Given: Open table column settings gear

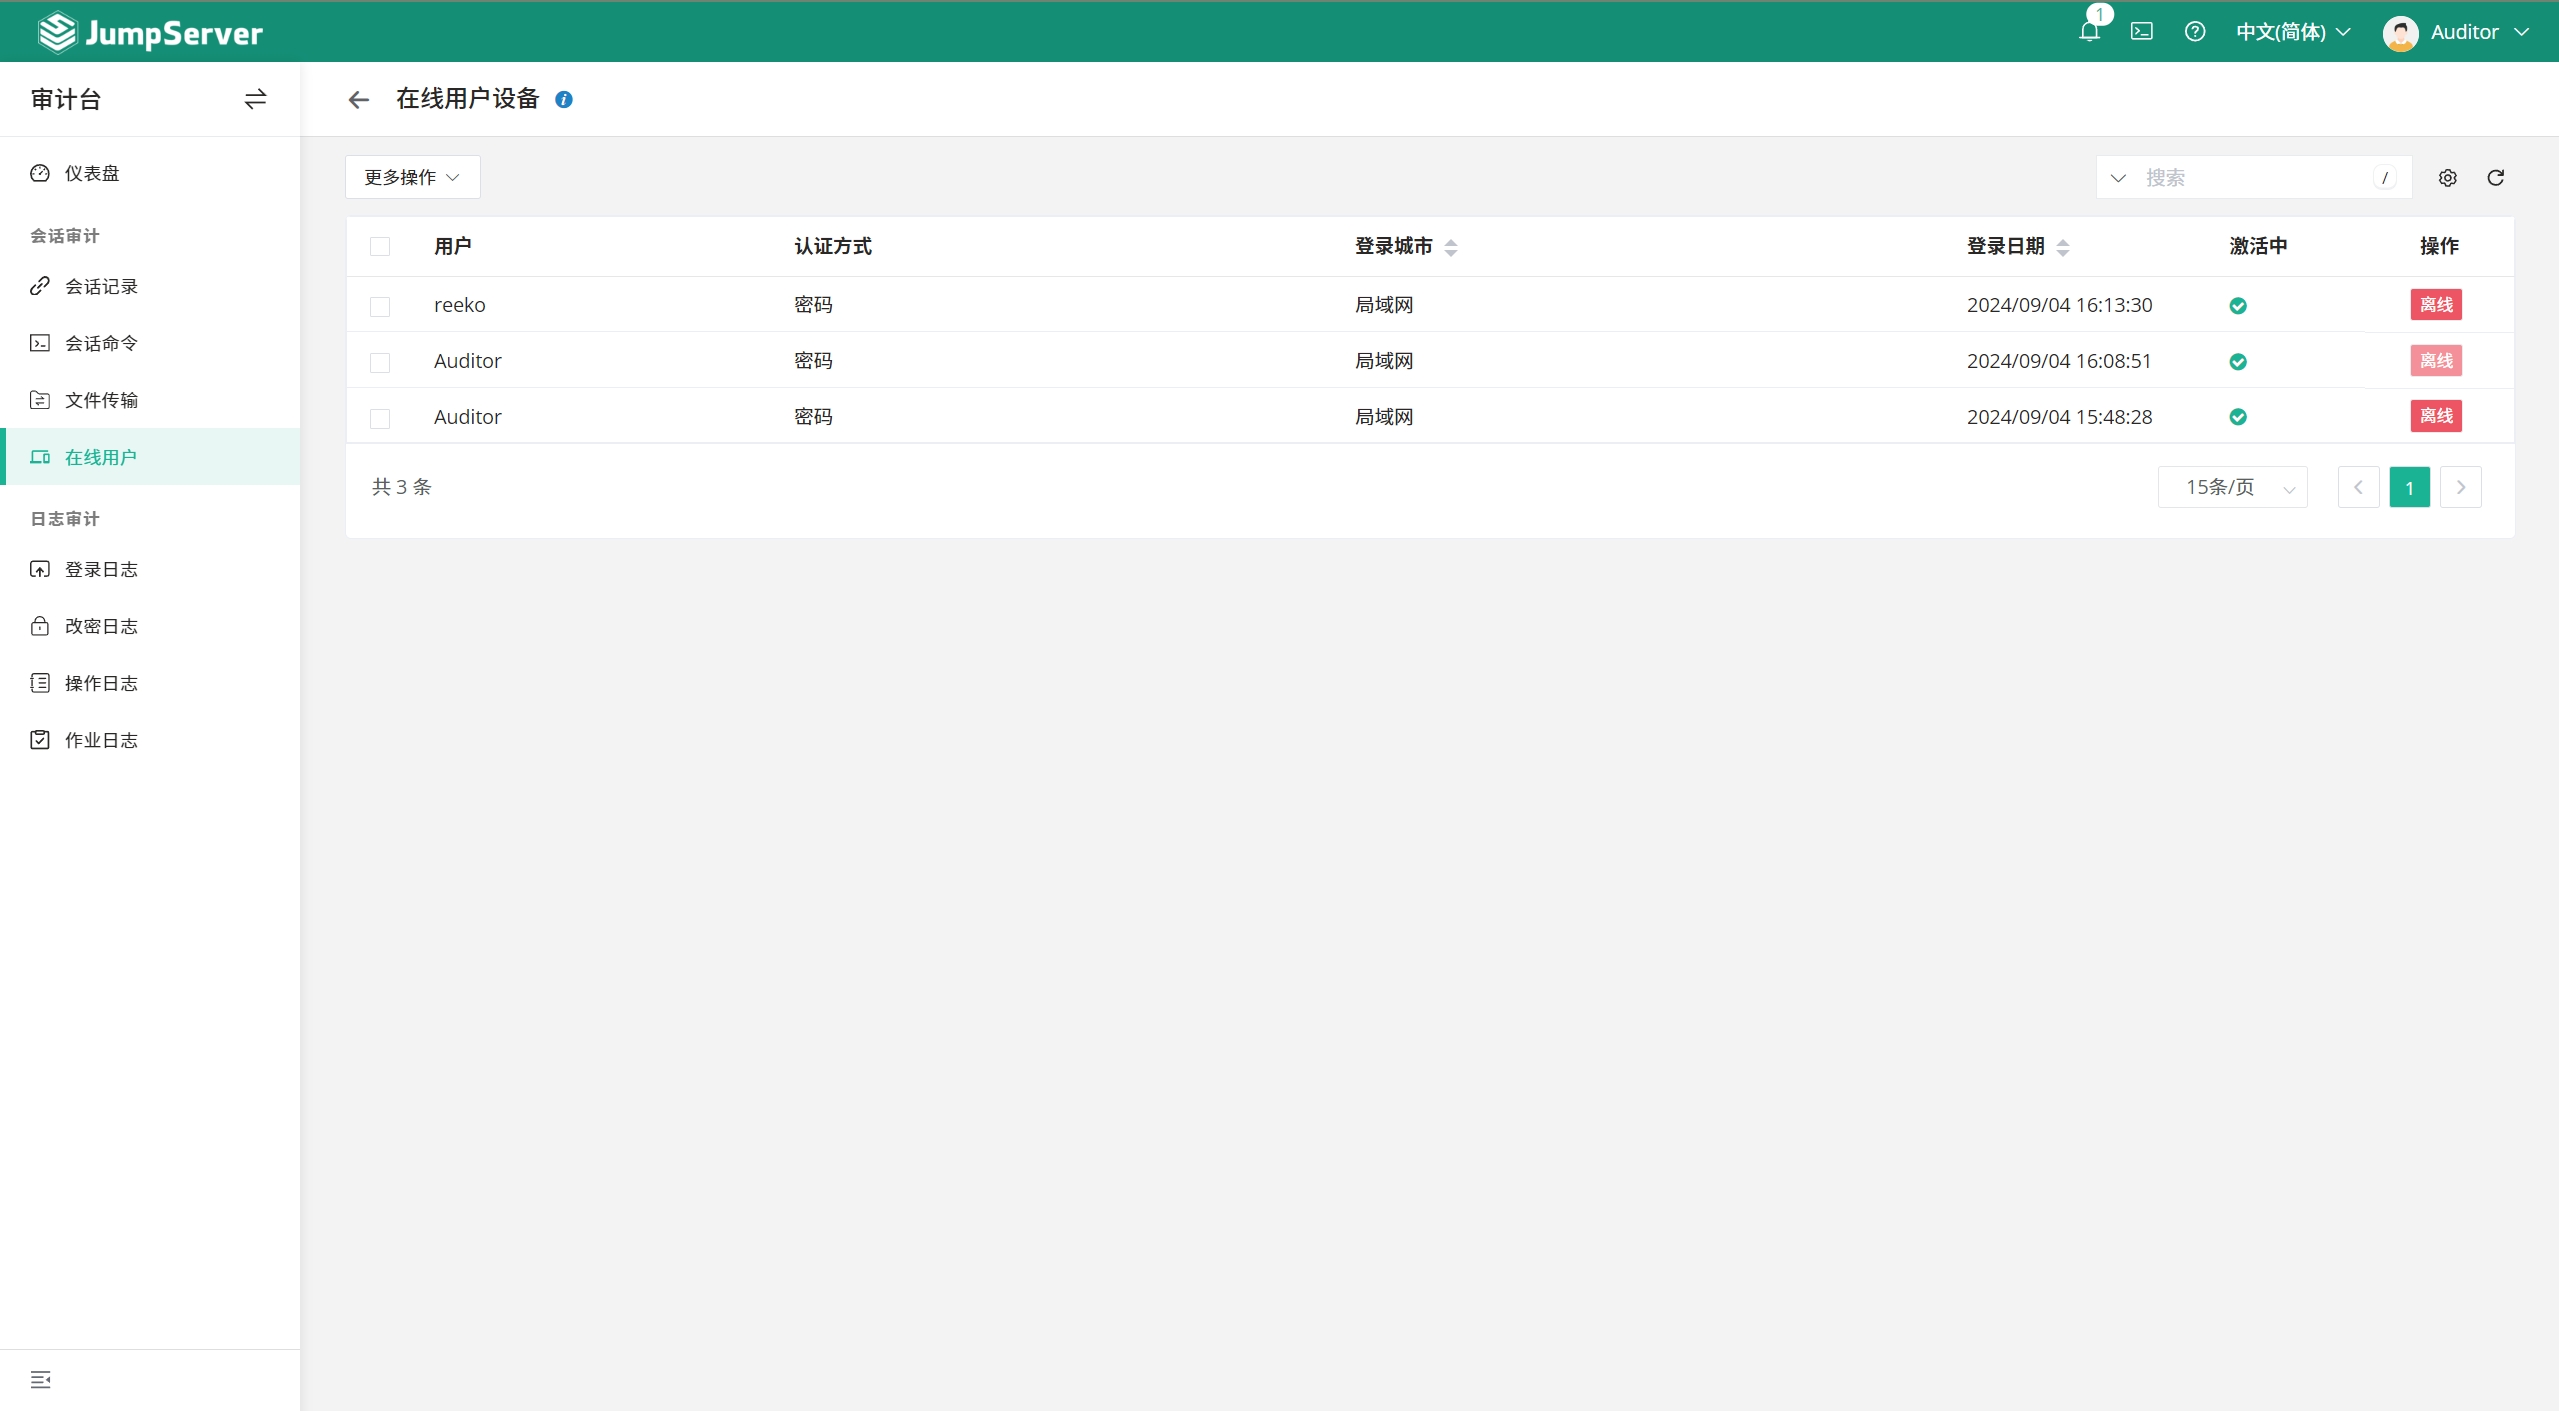Looking at the screenshot, I should click(2448, 178).
